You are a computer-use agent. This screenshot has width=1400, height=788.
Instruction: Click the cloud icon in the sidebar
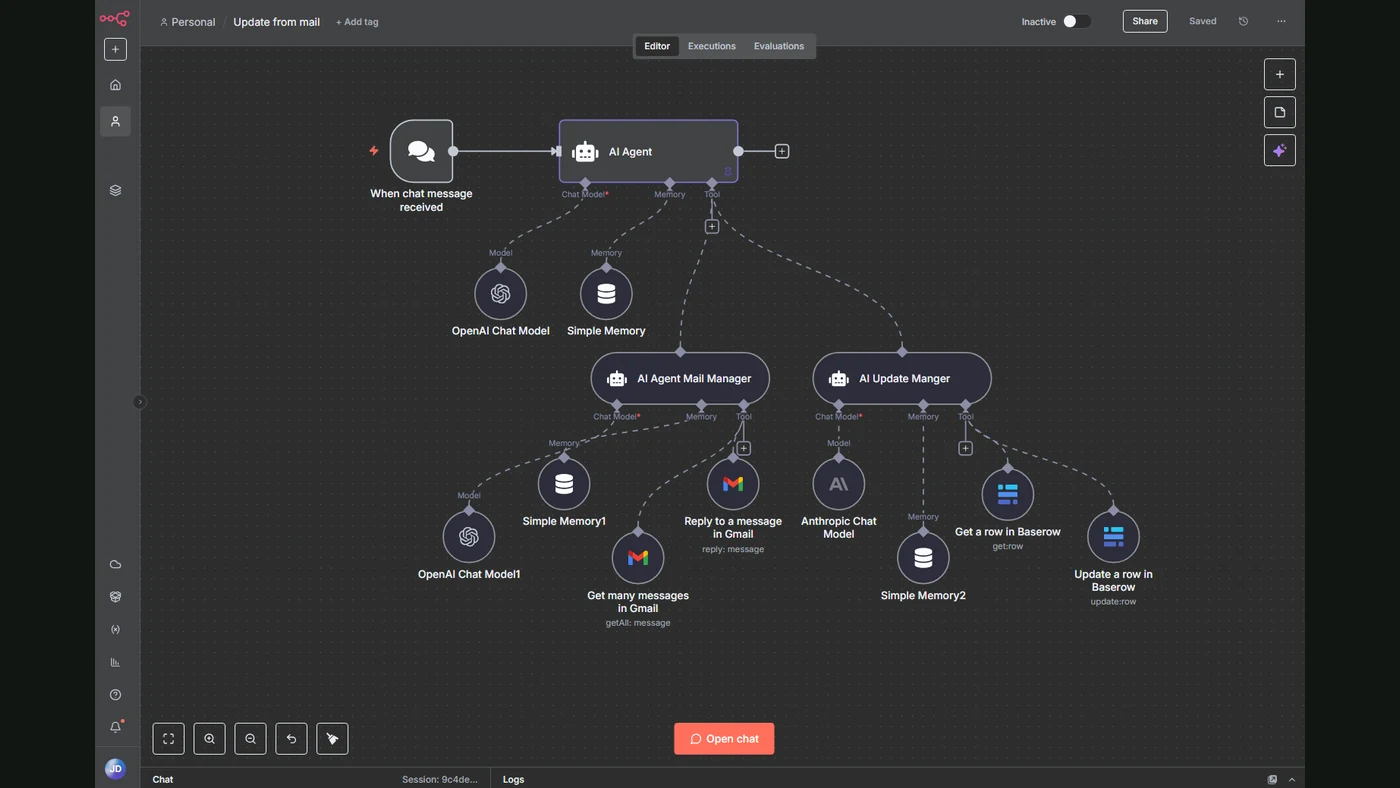click(115, 564)
